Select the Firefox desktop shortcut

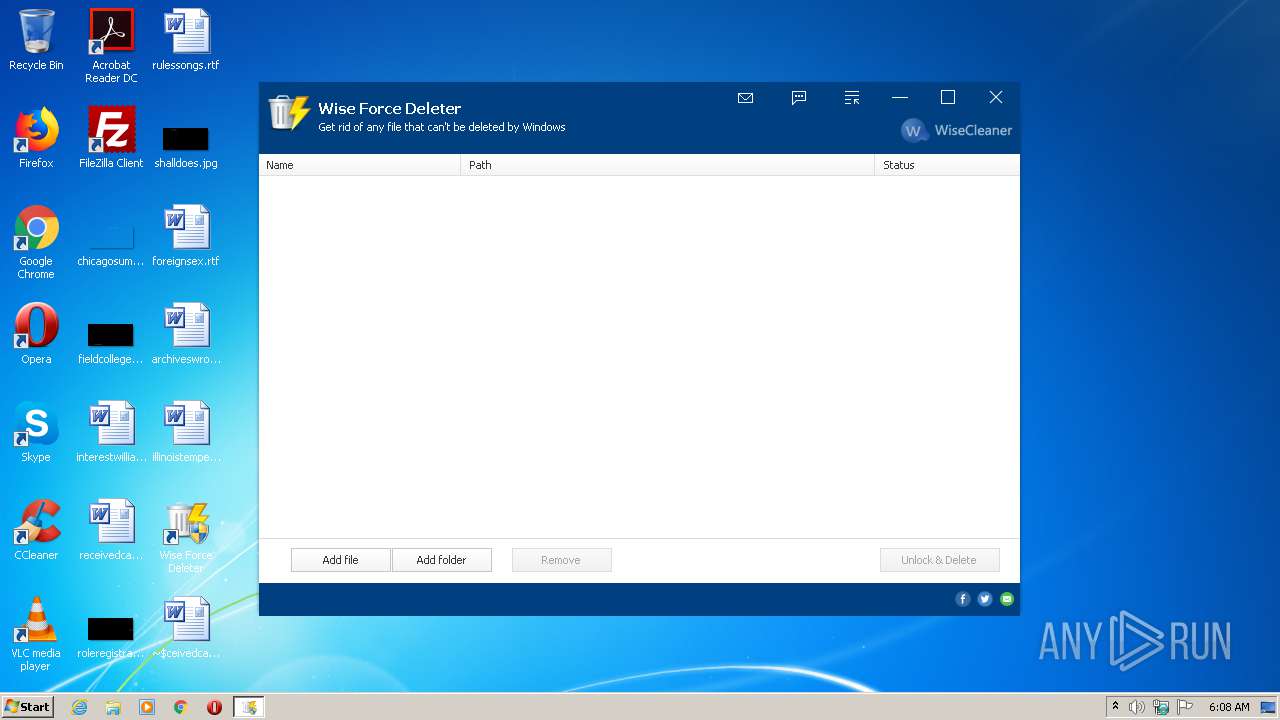36,138
